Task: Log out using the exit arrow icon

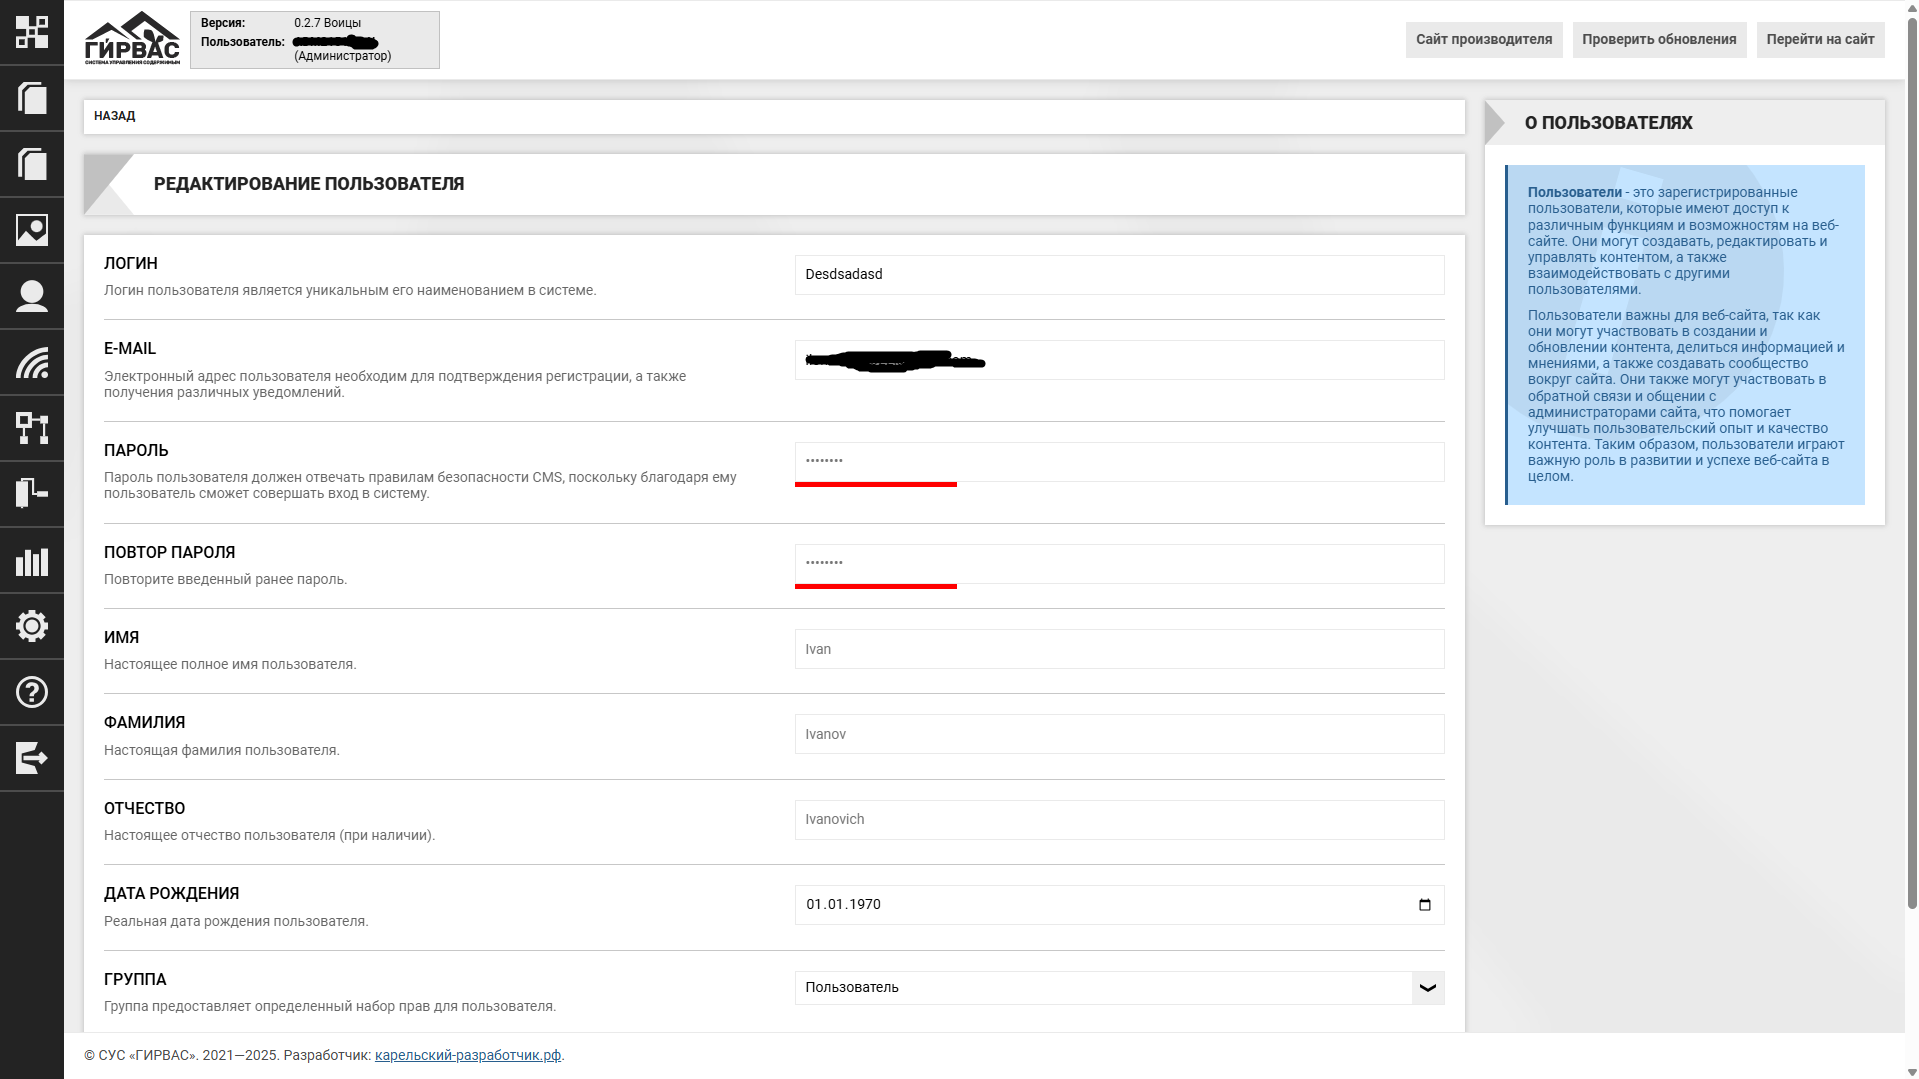Action: [x=32, y=758]
